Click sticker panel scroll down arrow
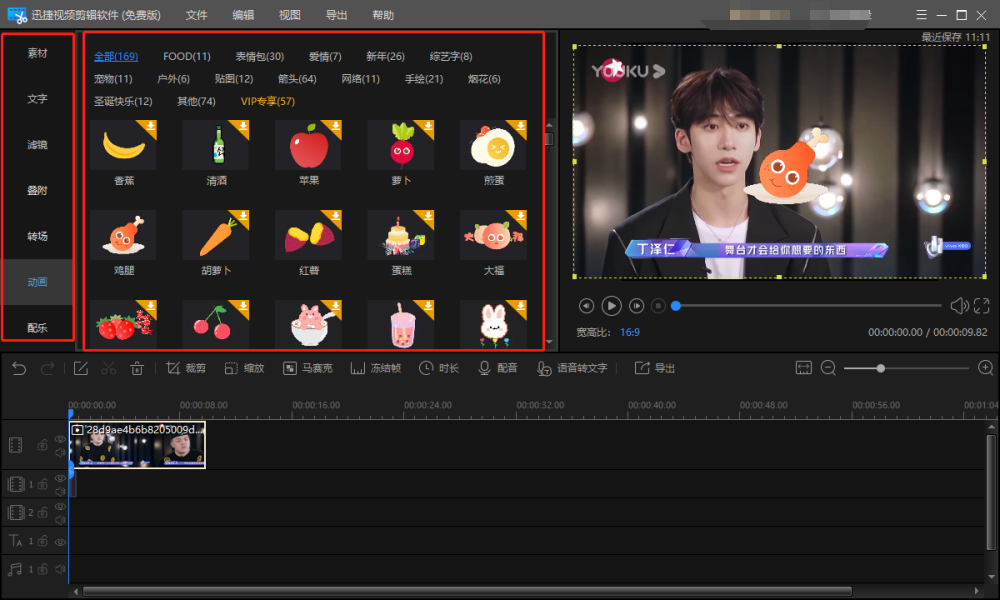This screenshot has width=1000, height=600. (549, 342)
